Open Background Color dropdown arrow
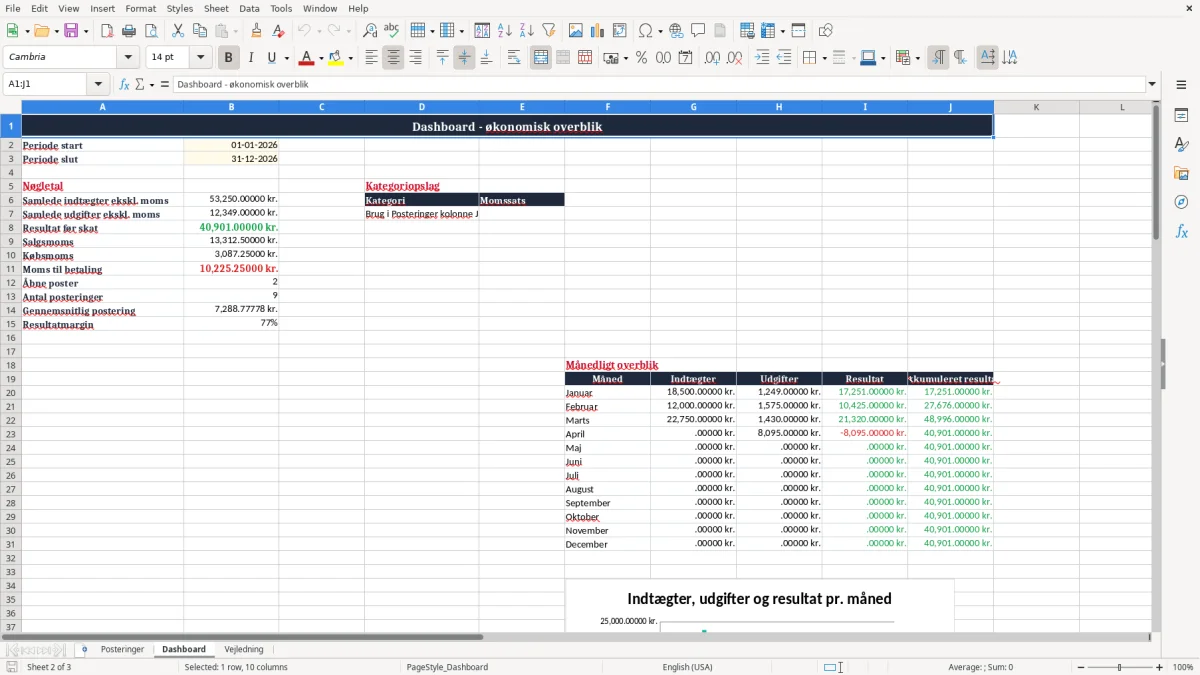Viewport: 1200px width, 675px height. 350,58
